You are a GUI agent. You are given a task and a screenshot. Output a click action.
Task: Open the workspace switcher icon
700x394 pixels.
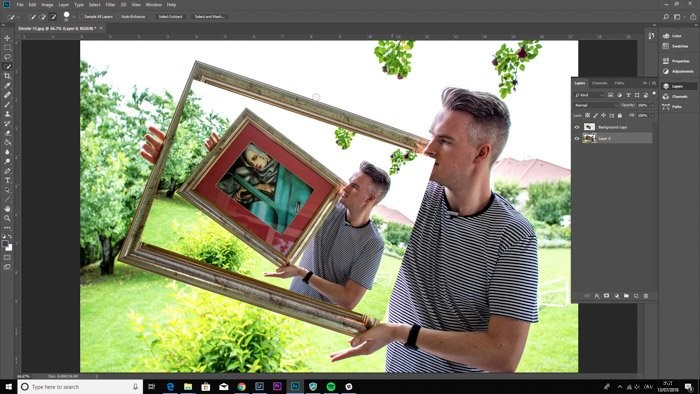(x=677, y=17)
